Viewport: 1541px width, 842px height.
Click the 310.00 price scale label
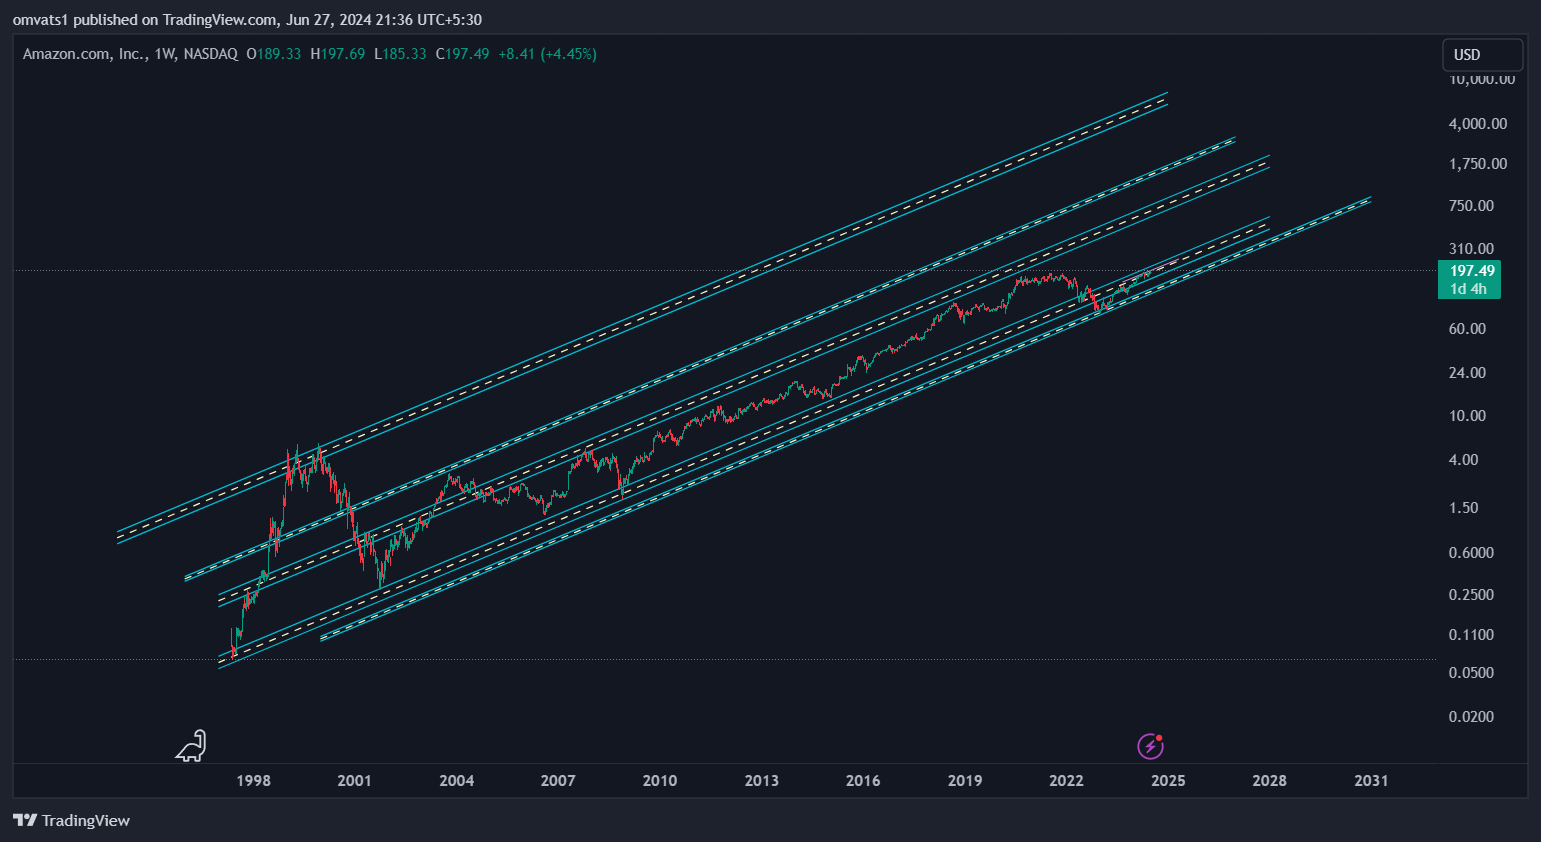pos(1471,249)
